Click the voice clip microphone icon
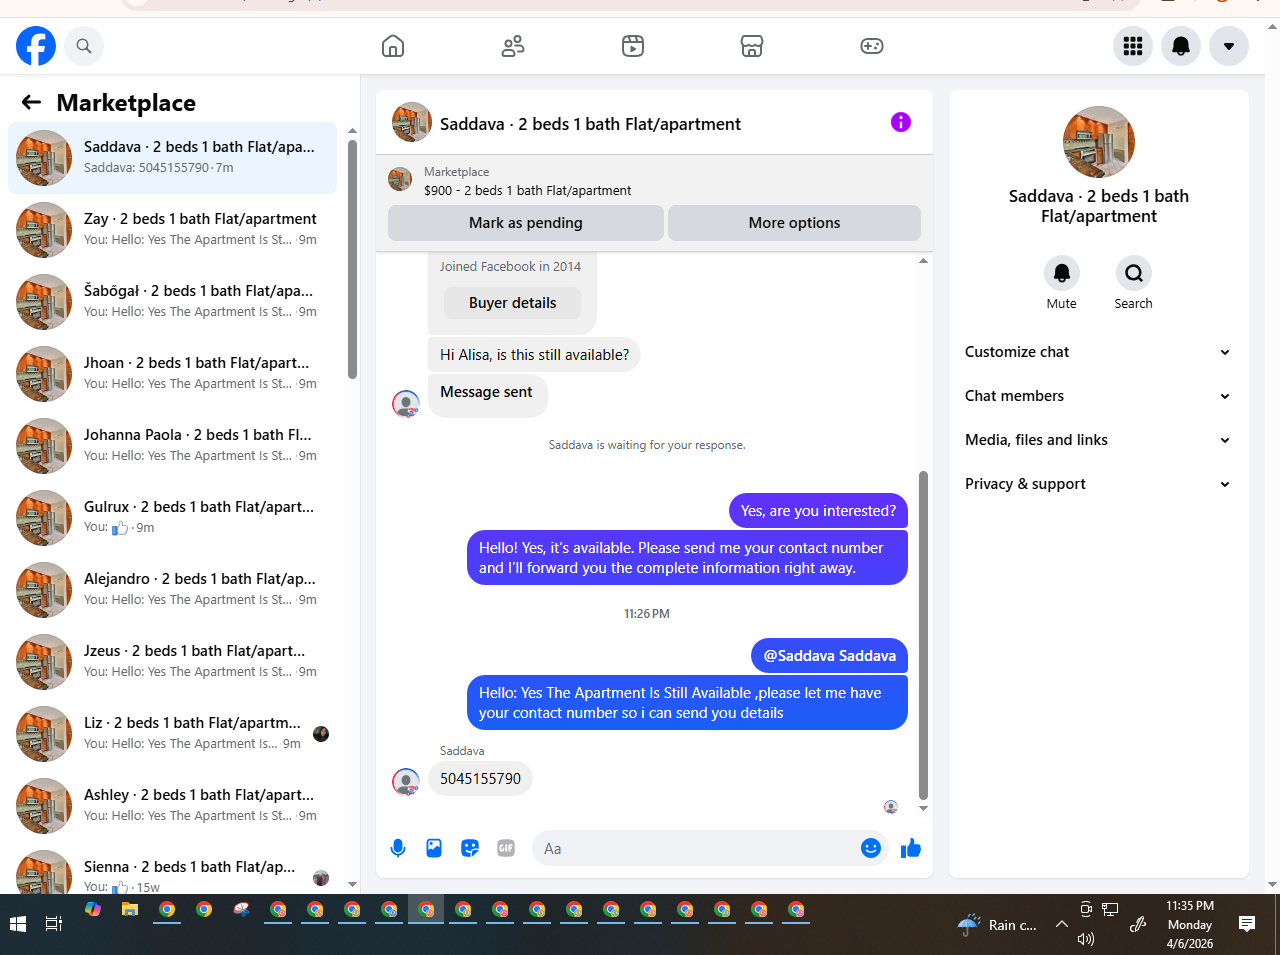The image size is (1280, 955). (398, 848)
